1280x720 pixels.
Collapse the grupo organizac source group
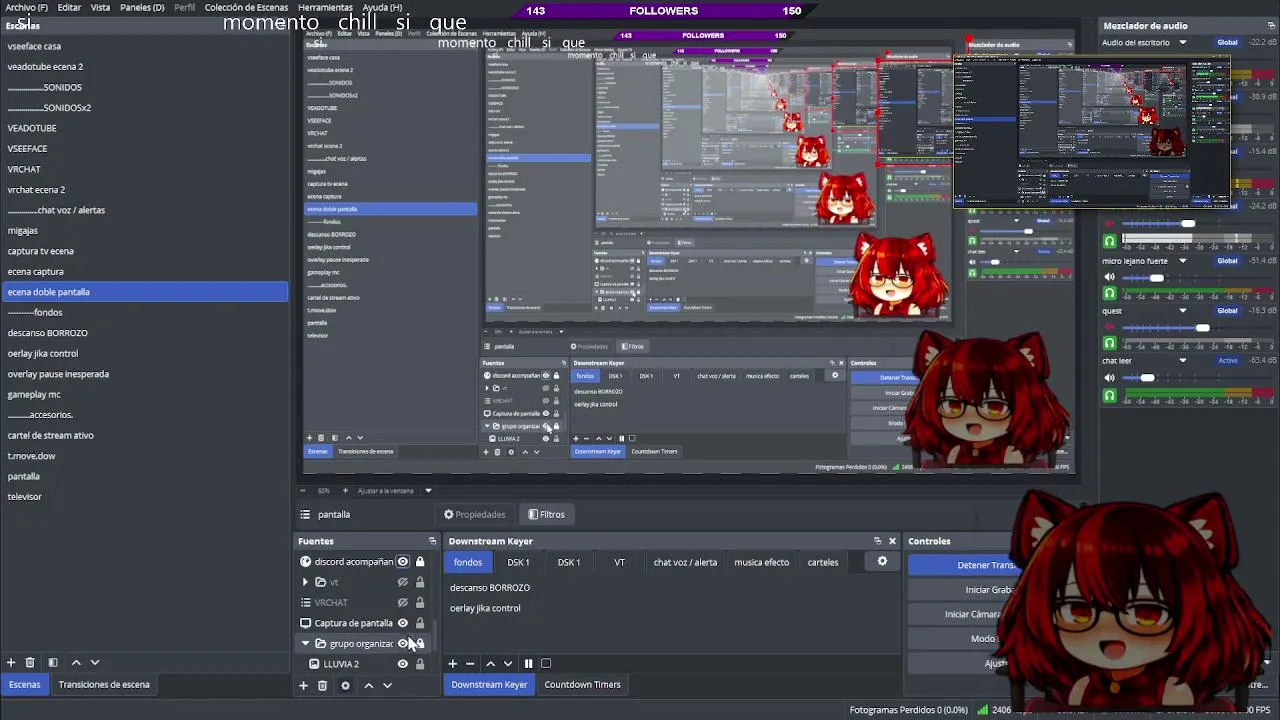305,643
